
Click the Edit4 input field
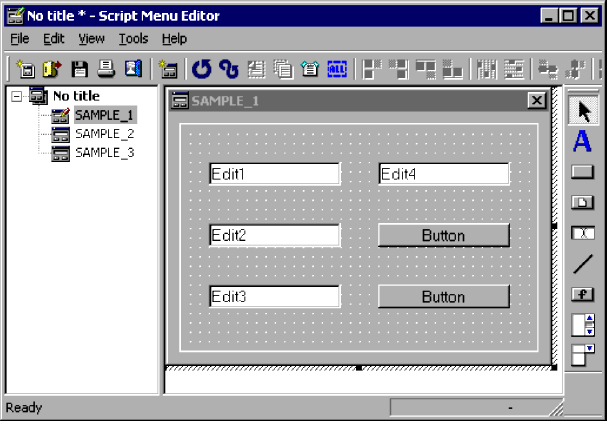pyautogui.click(x=444, y=174)
